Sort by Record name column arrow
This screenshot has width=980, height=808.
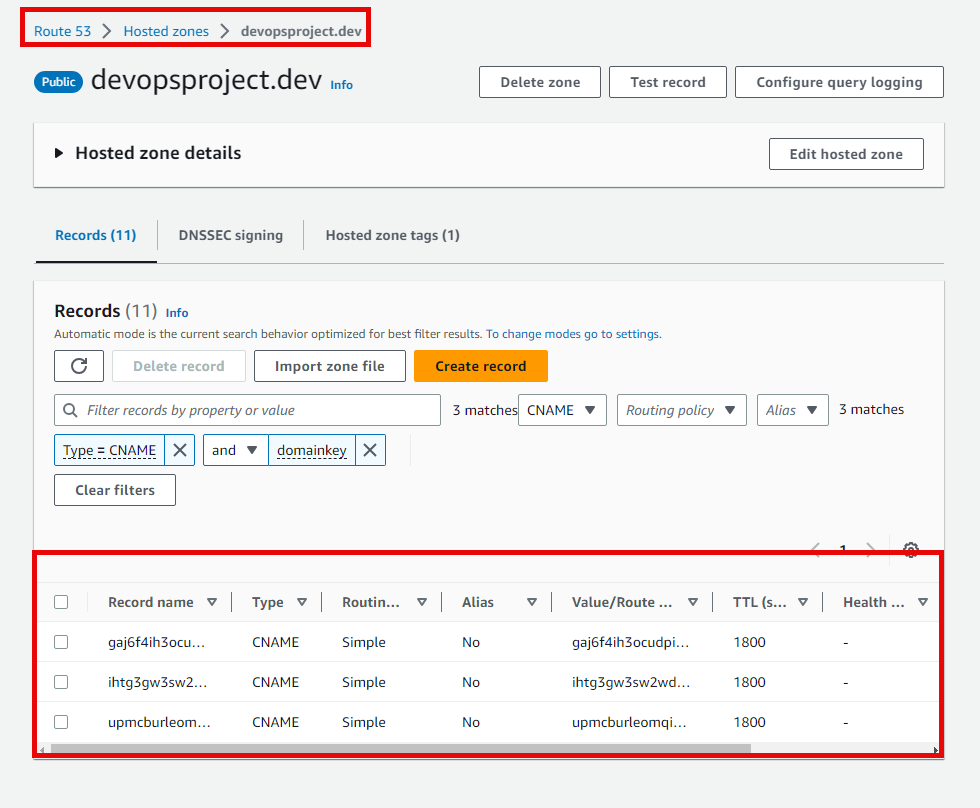(x=212, y=602)
